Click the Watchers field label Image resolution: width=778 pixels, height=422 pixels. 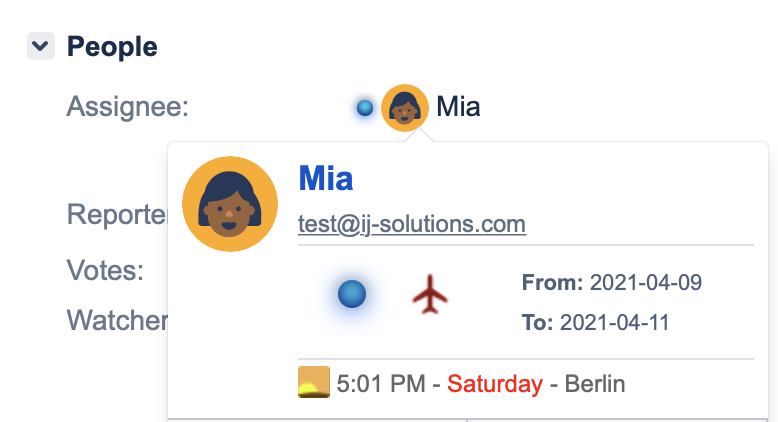coord(116,320)
